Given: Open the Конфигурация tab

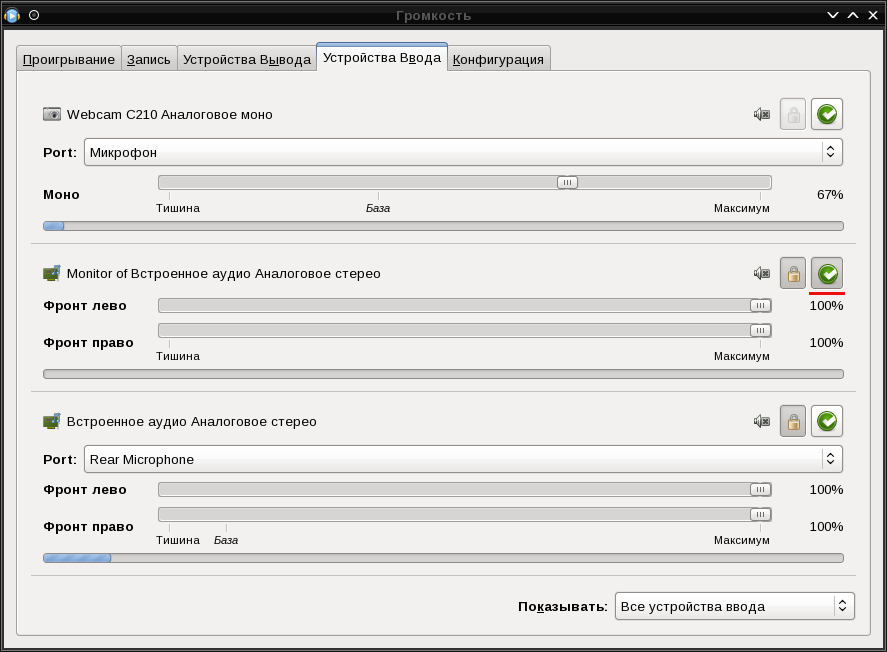Looking at the screenshot, I should pyautogui.click(x=498, y=59).
